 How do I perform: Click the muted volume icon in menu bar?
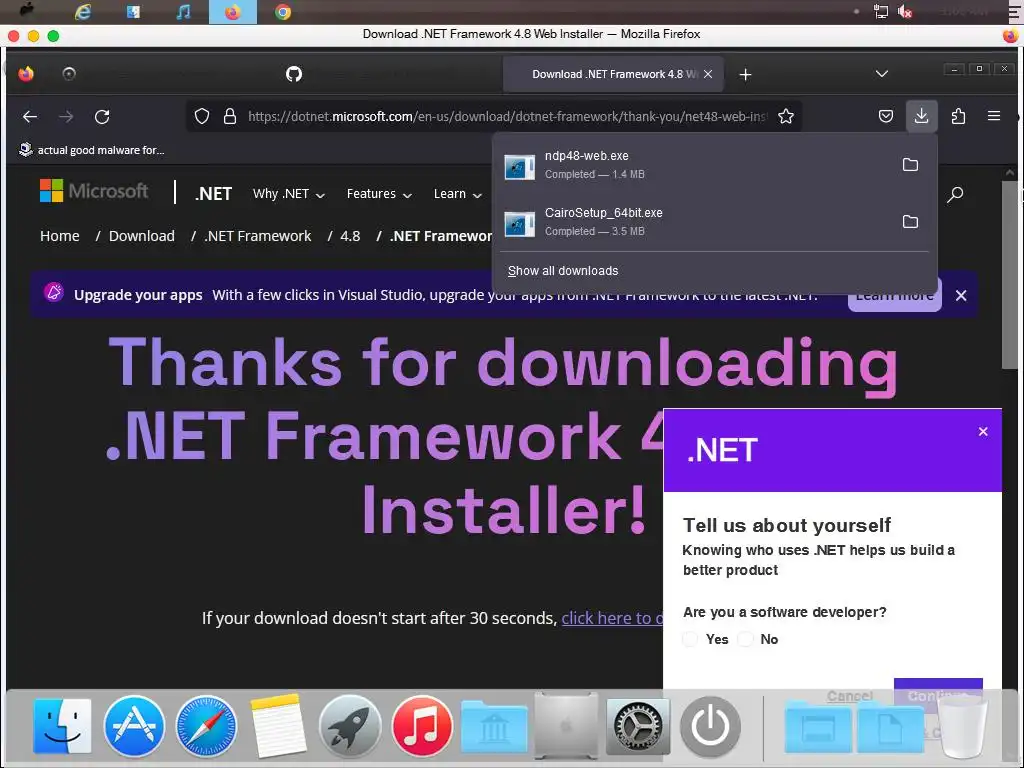pos(905,12)
